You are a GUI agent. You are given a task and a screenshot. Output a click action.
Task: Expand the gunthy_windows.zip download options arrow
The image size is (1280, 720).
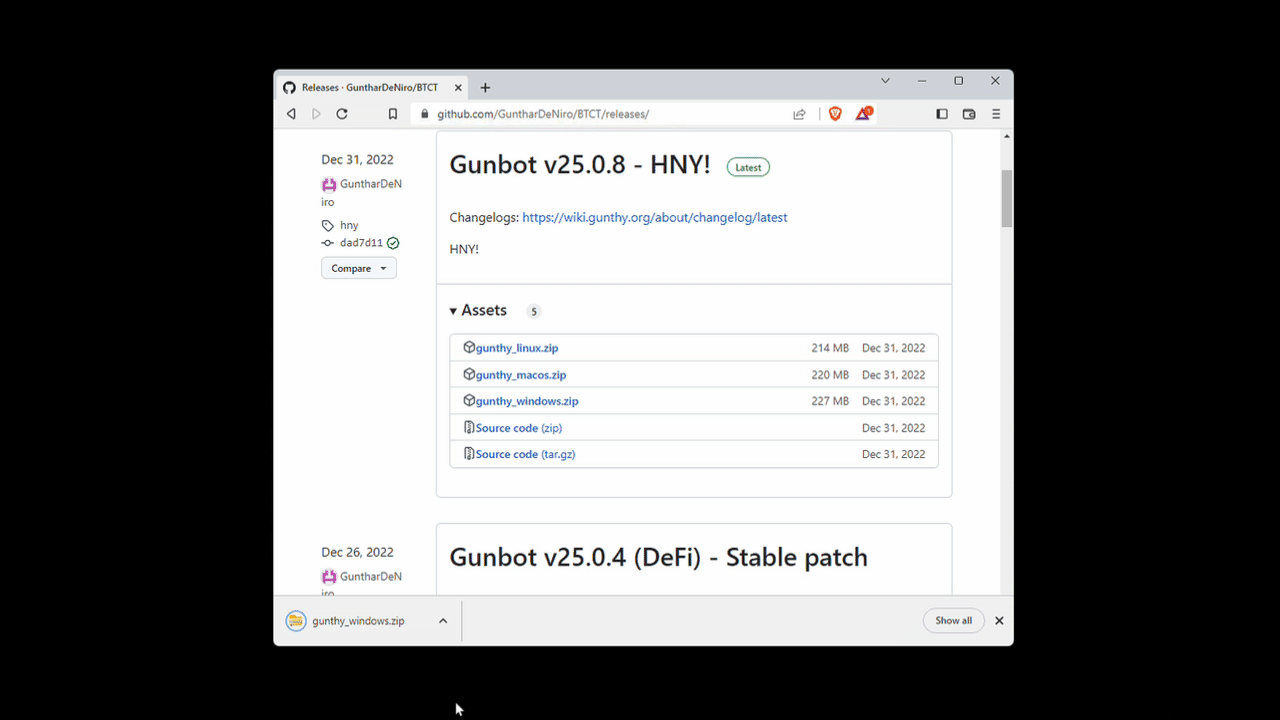(x=443, y=621)
